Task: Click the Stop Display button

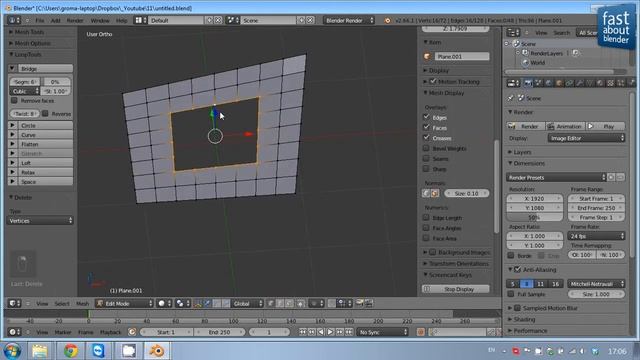Action: [456, 289]
